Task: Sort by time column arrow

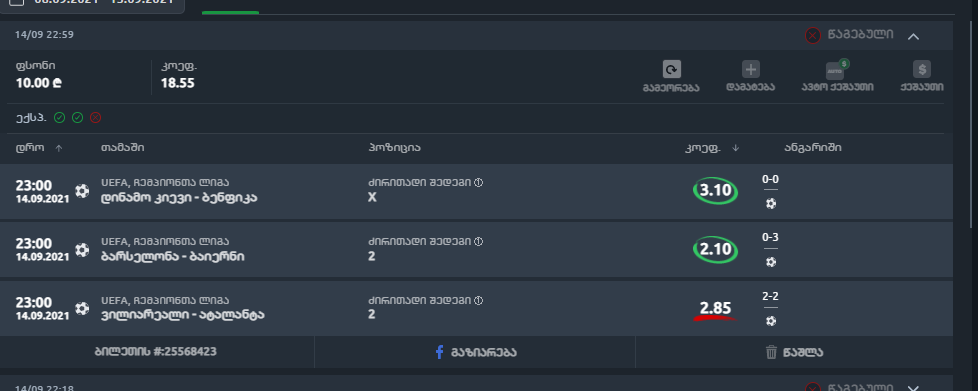Action: (59, 148)
